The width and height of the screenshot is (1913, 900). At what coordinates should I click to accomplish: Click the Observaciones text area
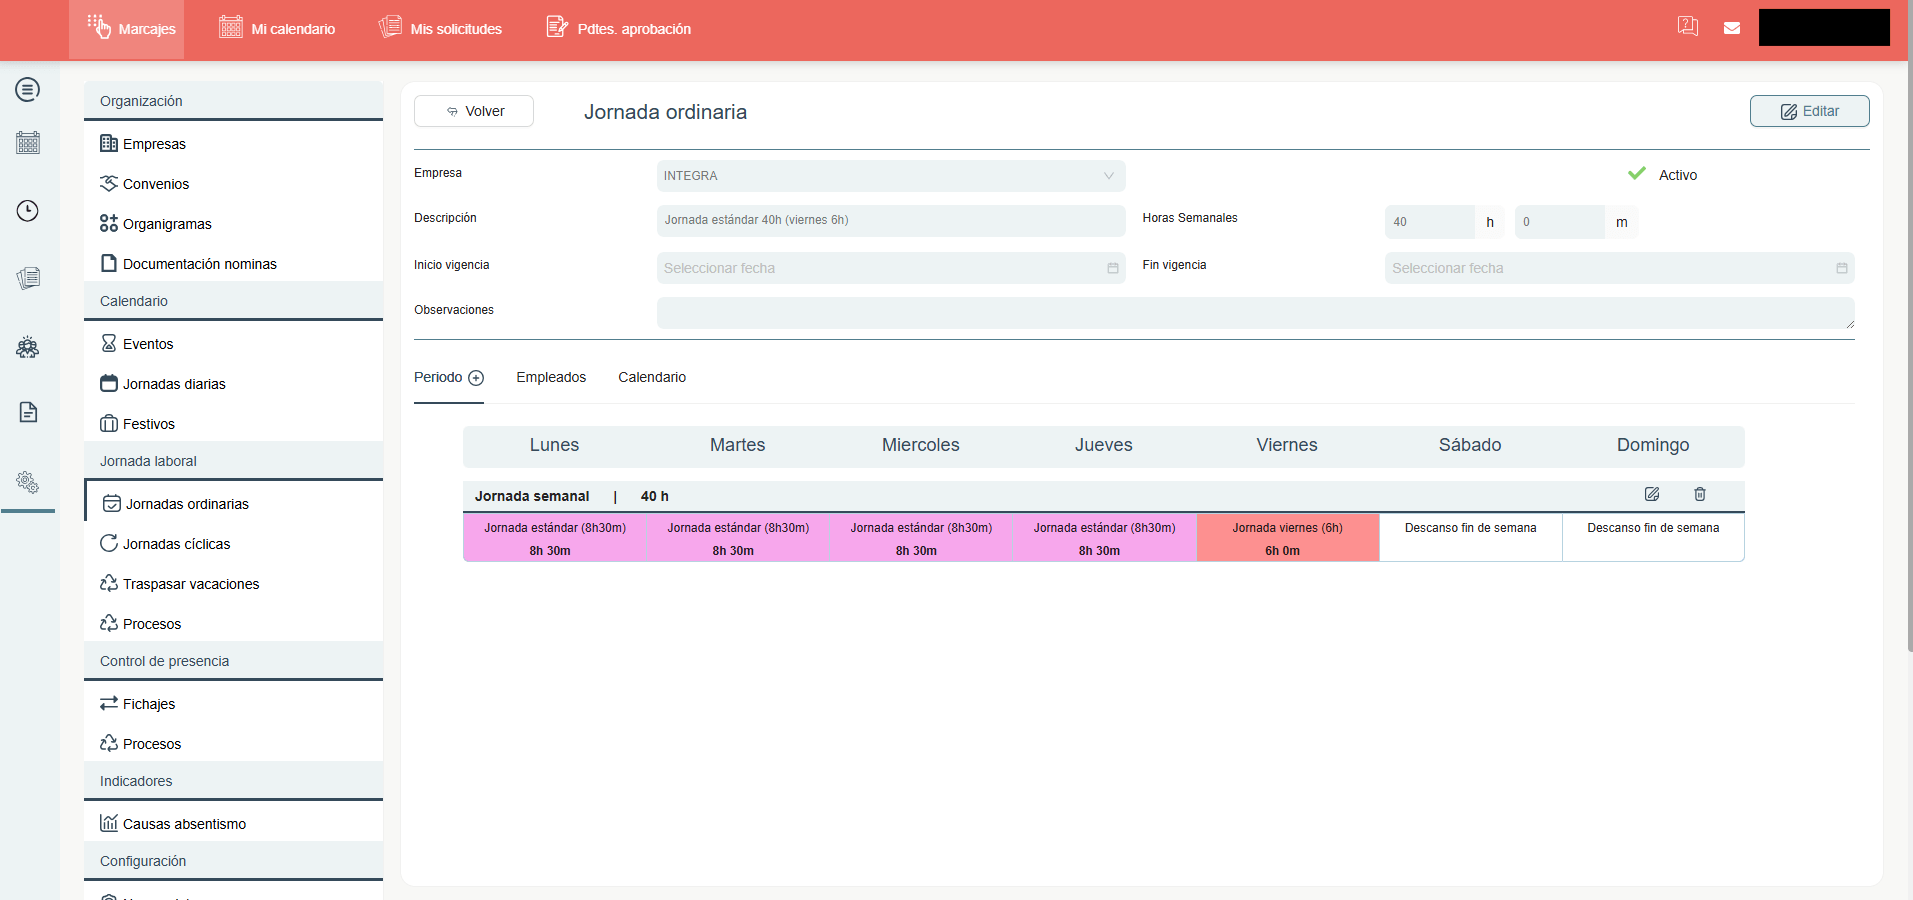click(1254, 313)
